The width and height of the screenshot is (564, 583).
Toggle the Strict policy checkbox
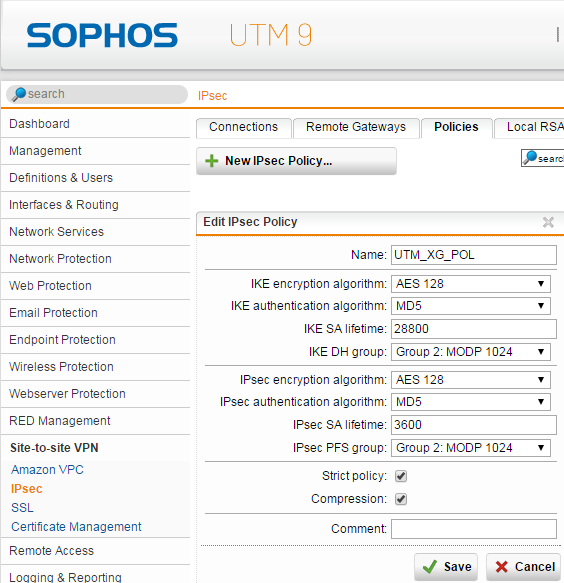pyautogui.click(x=401, y=476)
